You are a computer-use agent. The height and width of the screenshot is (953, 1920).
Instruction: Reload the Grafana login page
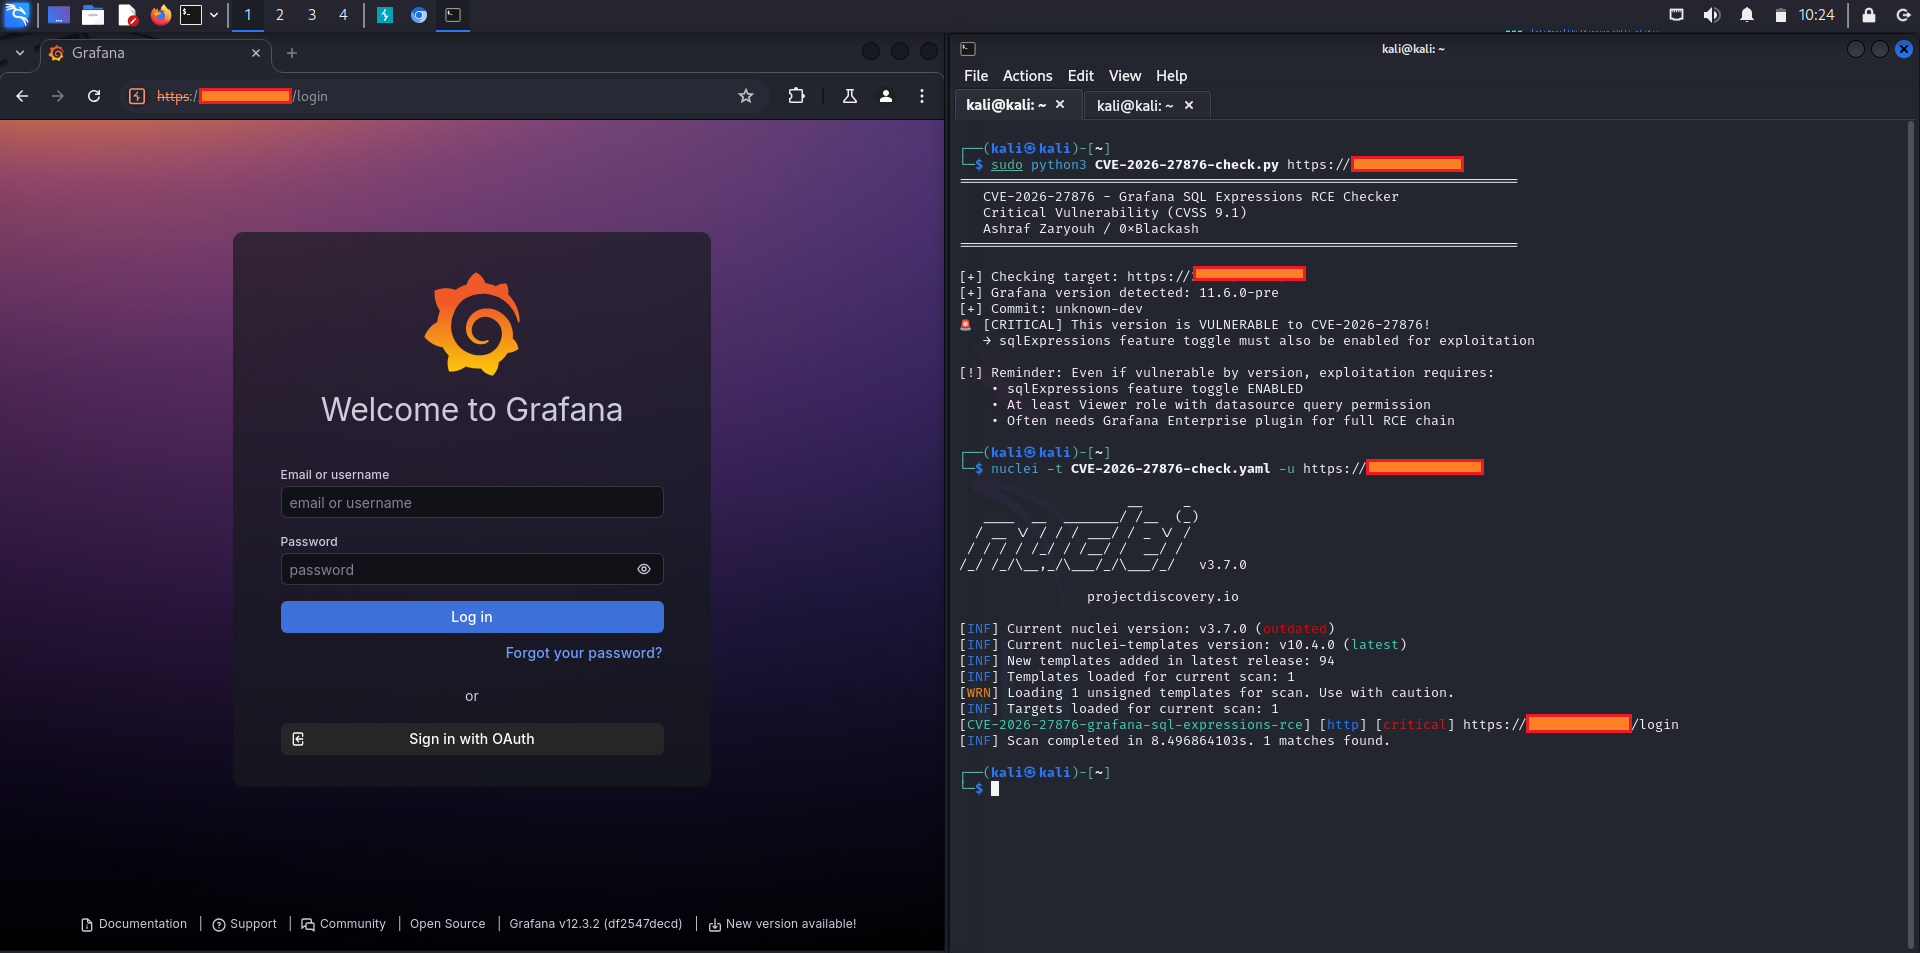click(x=93, y=96)
